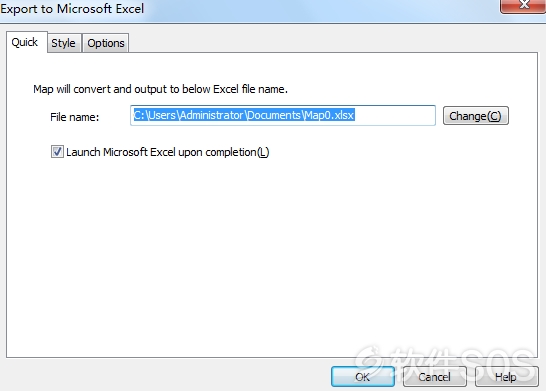Screen dimensions: 546x391
Task: Cancel the Excel export dialog
Action: click(x=434, y=377)
